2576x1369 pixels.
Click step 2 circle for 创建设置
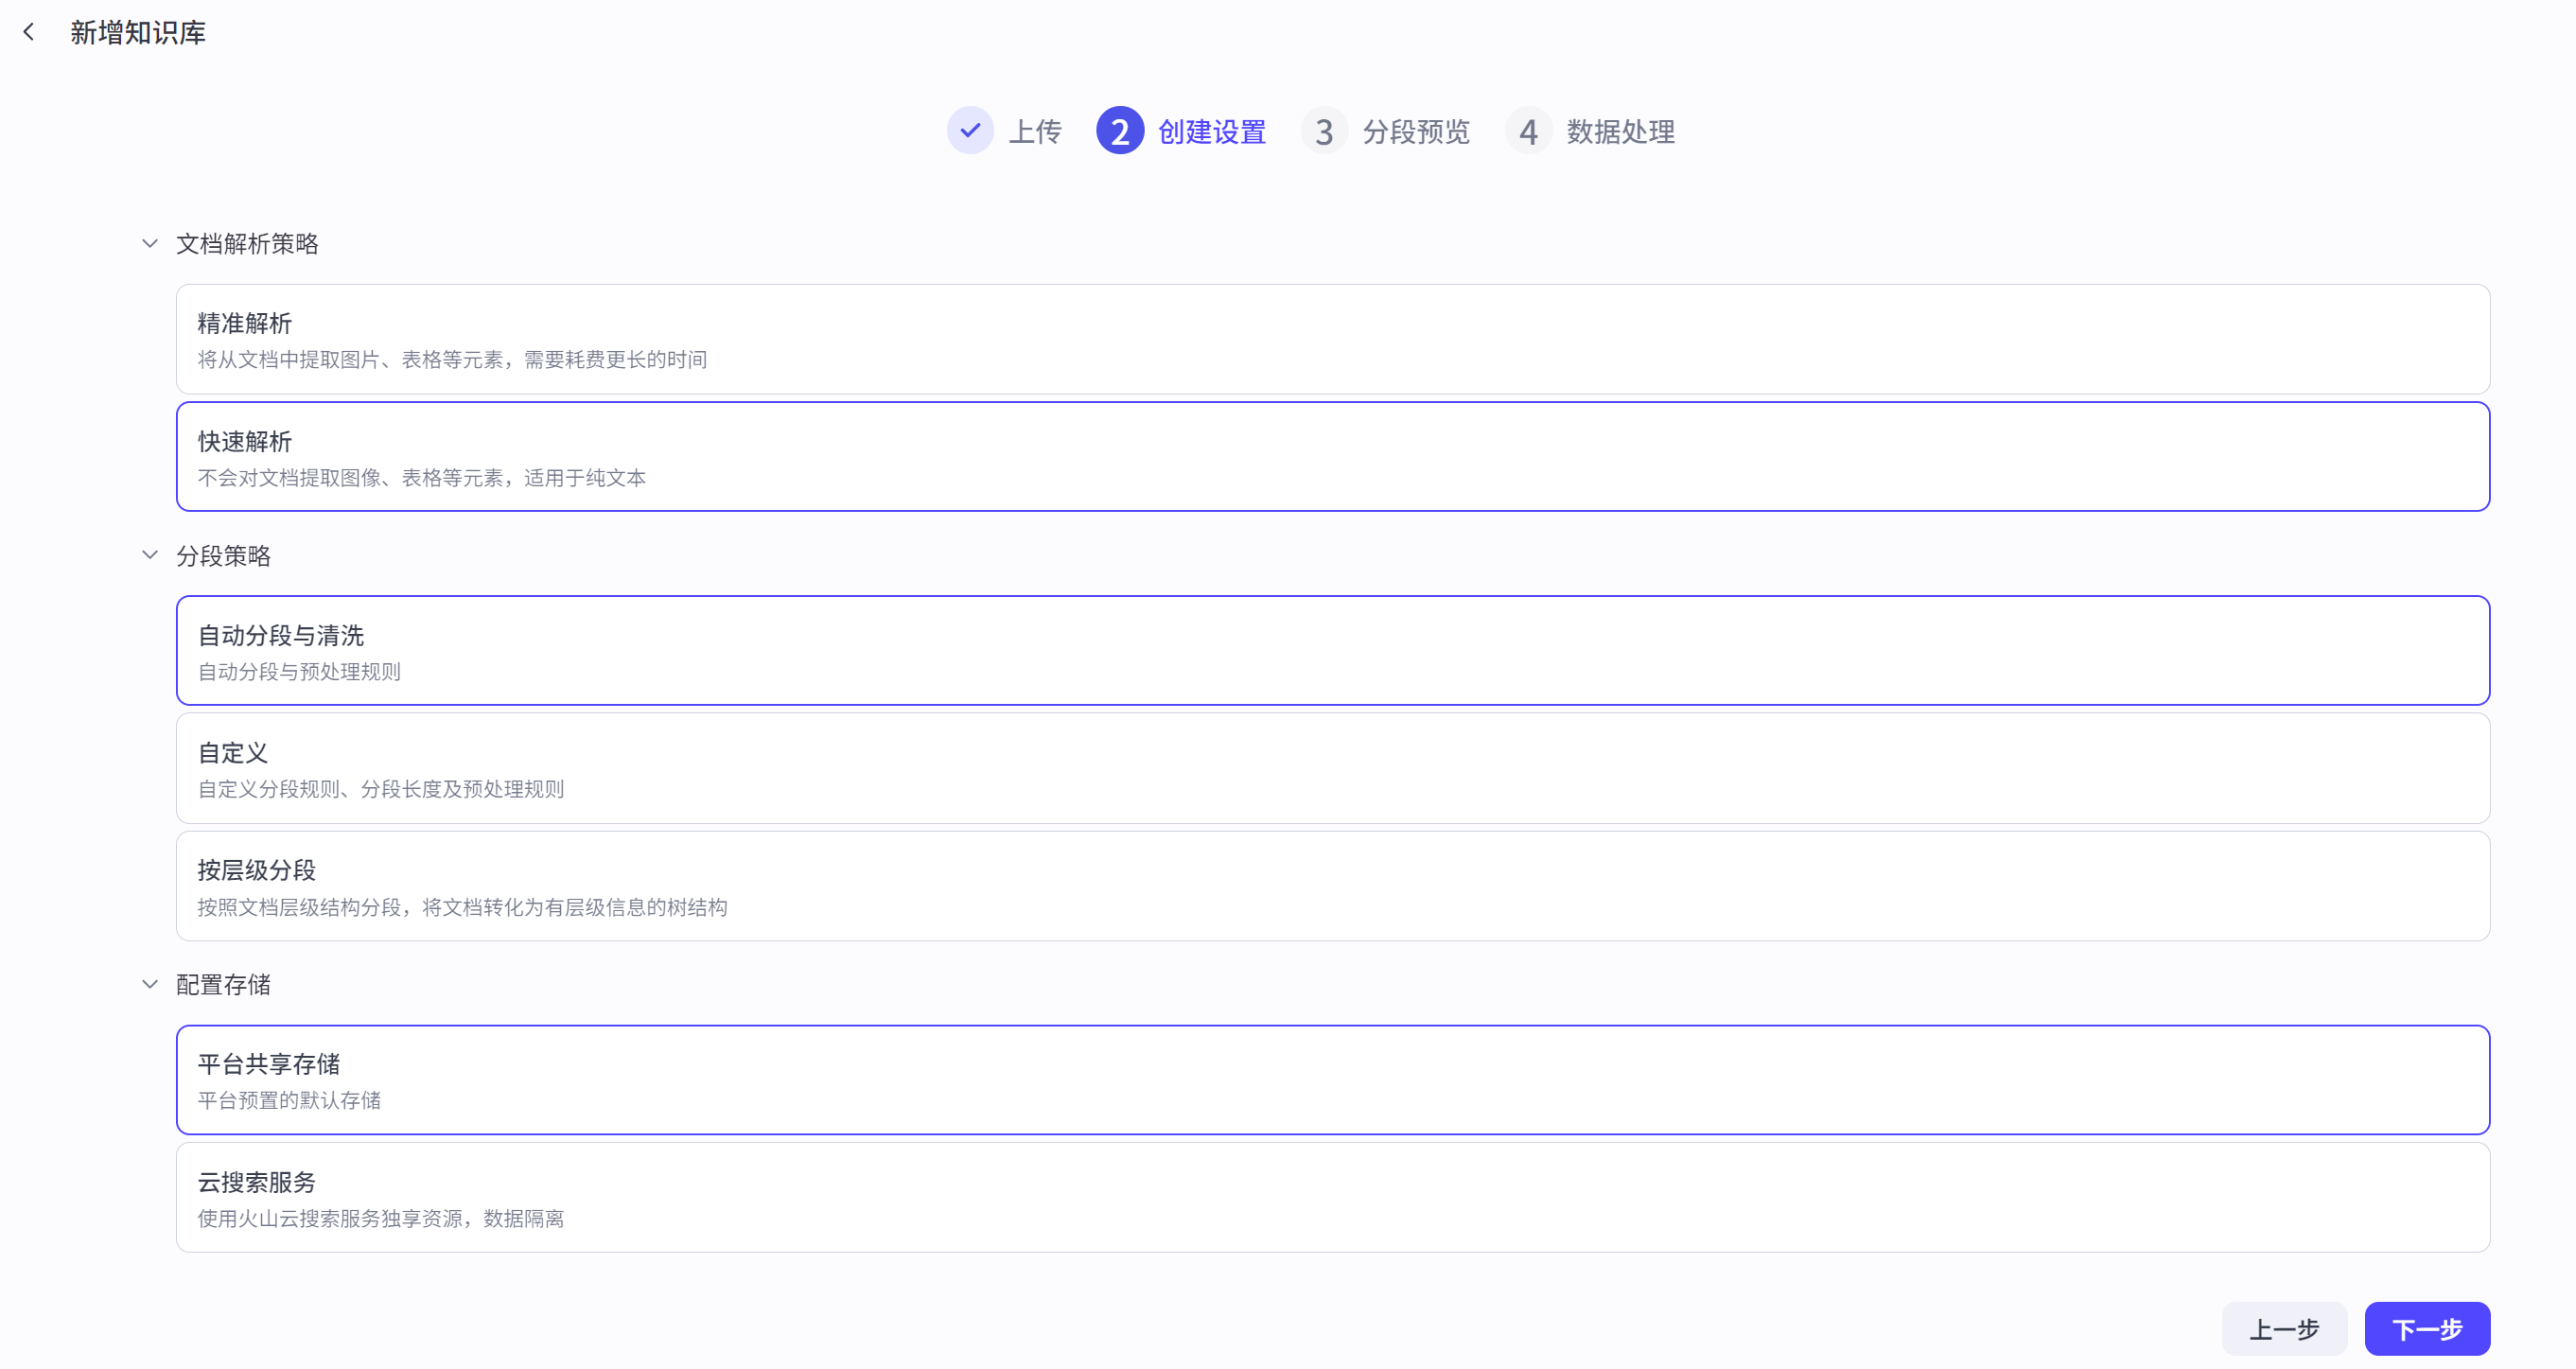(x=1119, y=131)
